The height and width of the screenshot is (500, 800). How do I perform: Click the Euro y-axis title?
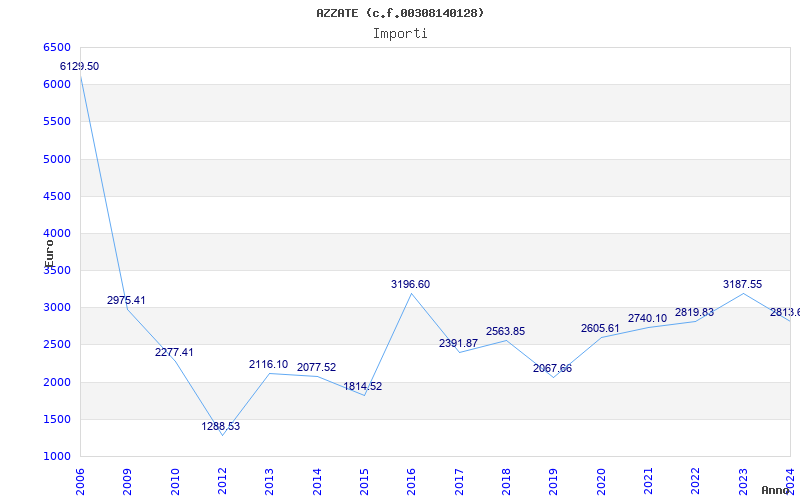click(x=49, y=254)
